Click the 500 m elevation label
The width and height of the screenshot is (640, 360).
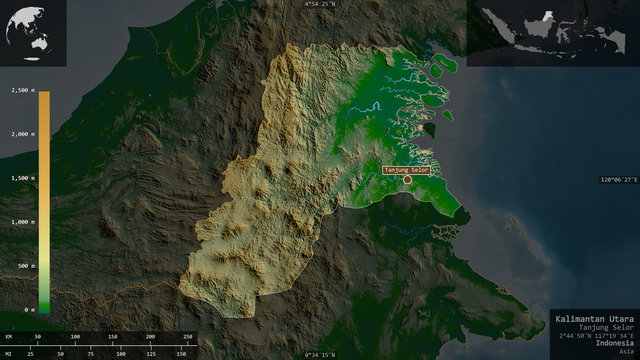point(26,266)
